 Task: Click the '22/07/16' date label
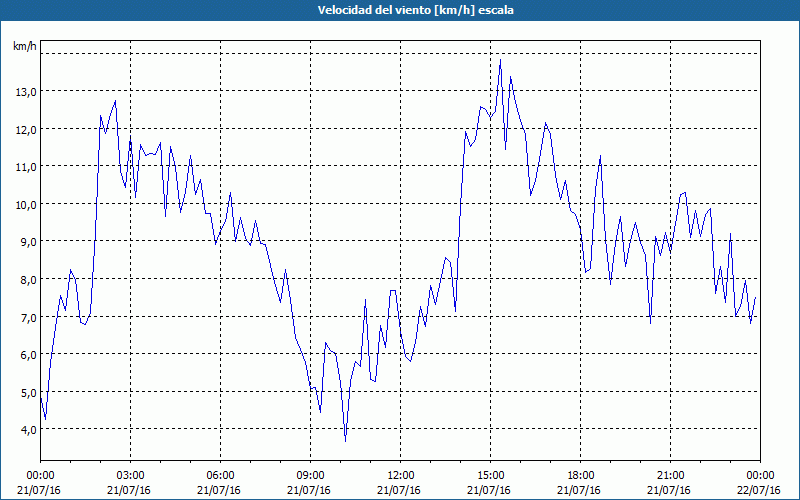(760, 490)
